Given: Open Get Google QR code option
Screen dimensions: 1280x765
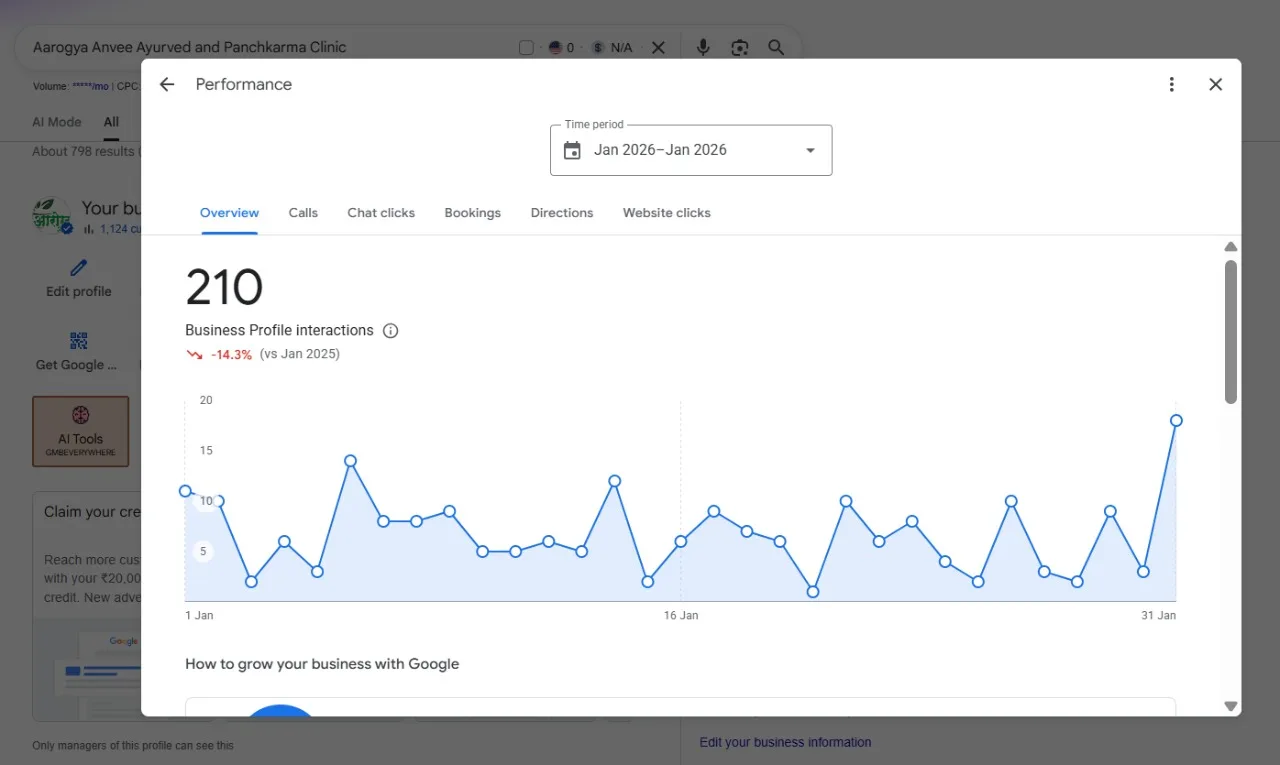Looking at the screenshot, I should point(77,352).
